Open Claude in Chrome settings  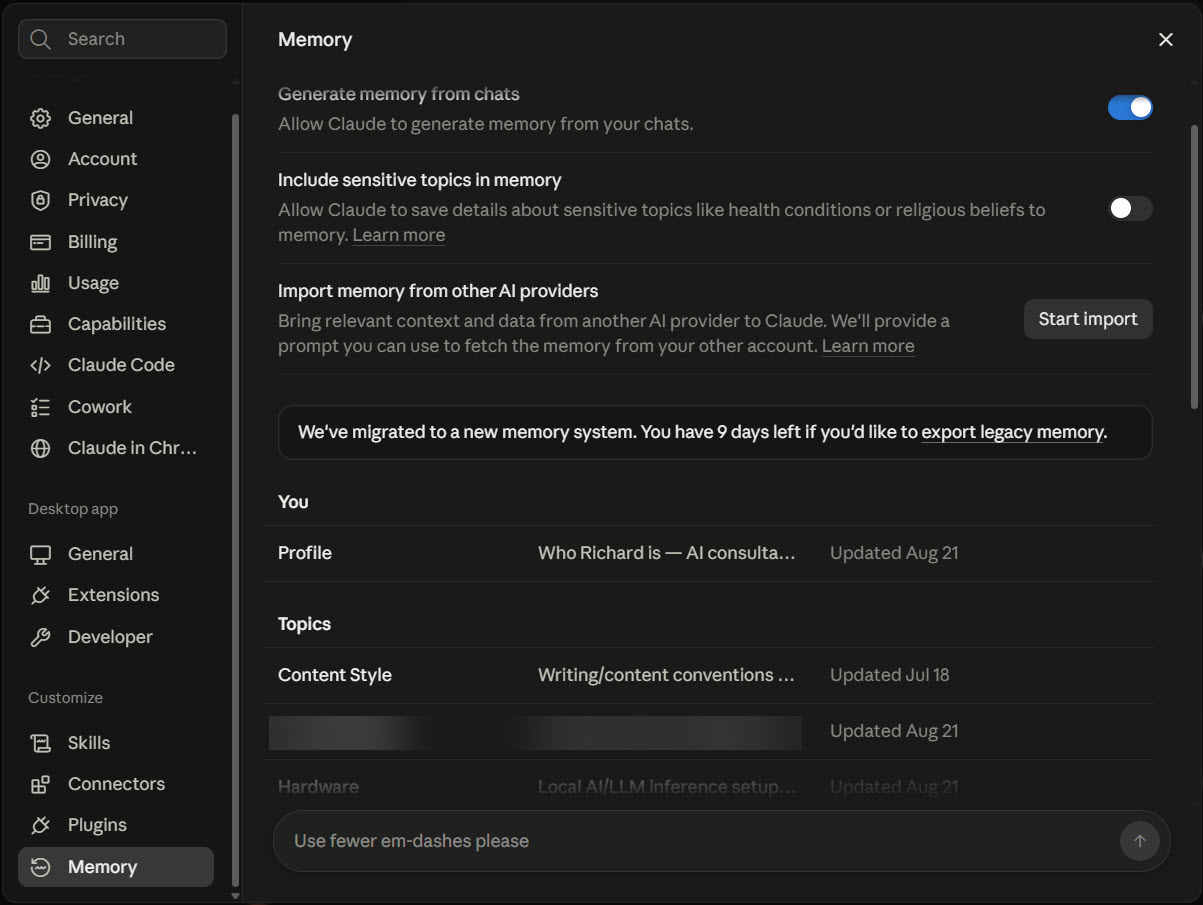click(x=116, y=448)
